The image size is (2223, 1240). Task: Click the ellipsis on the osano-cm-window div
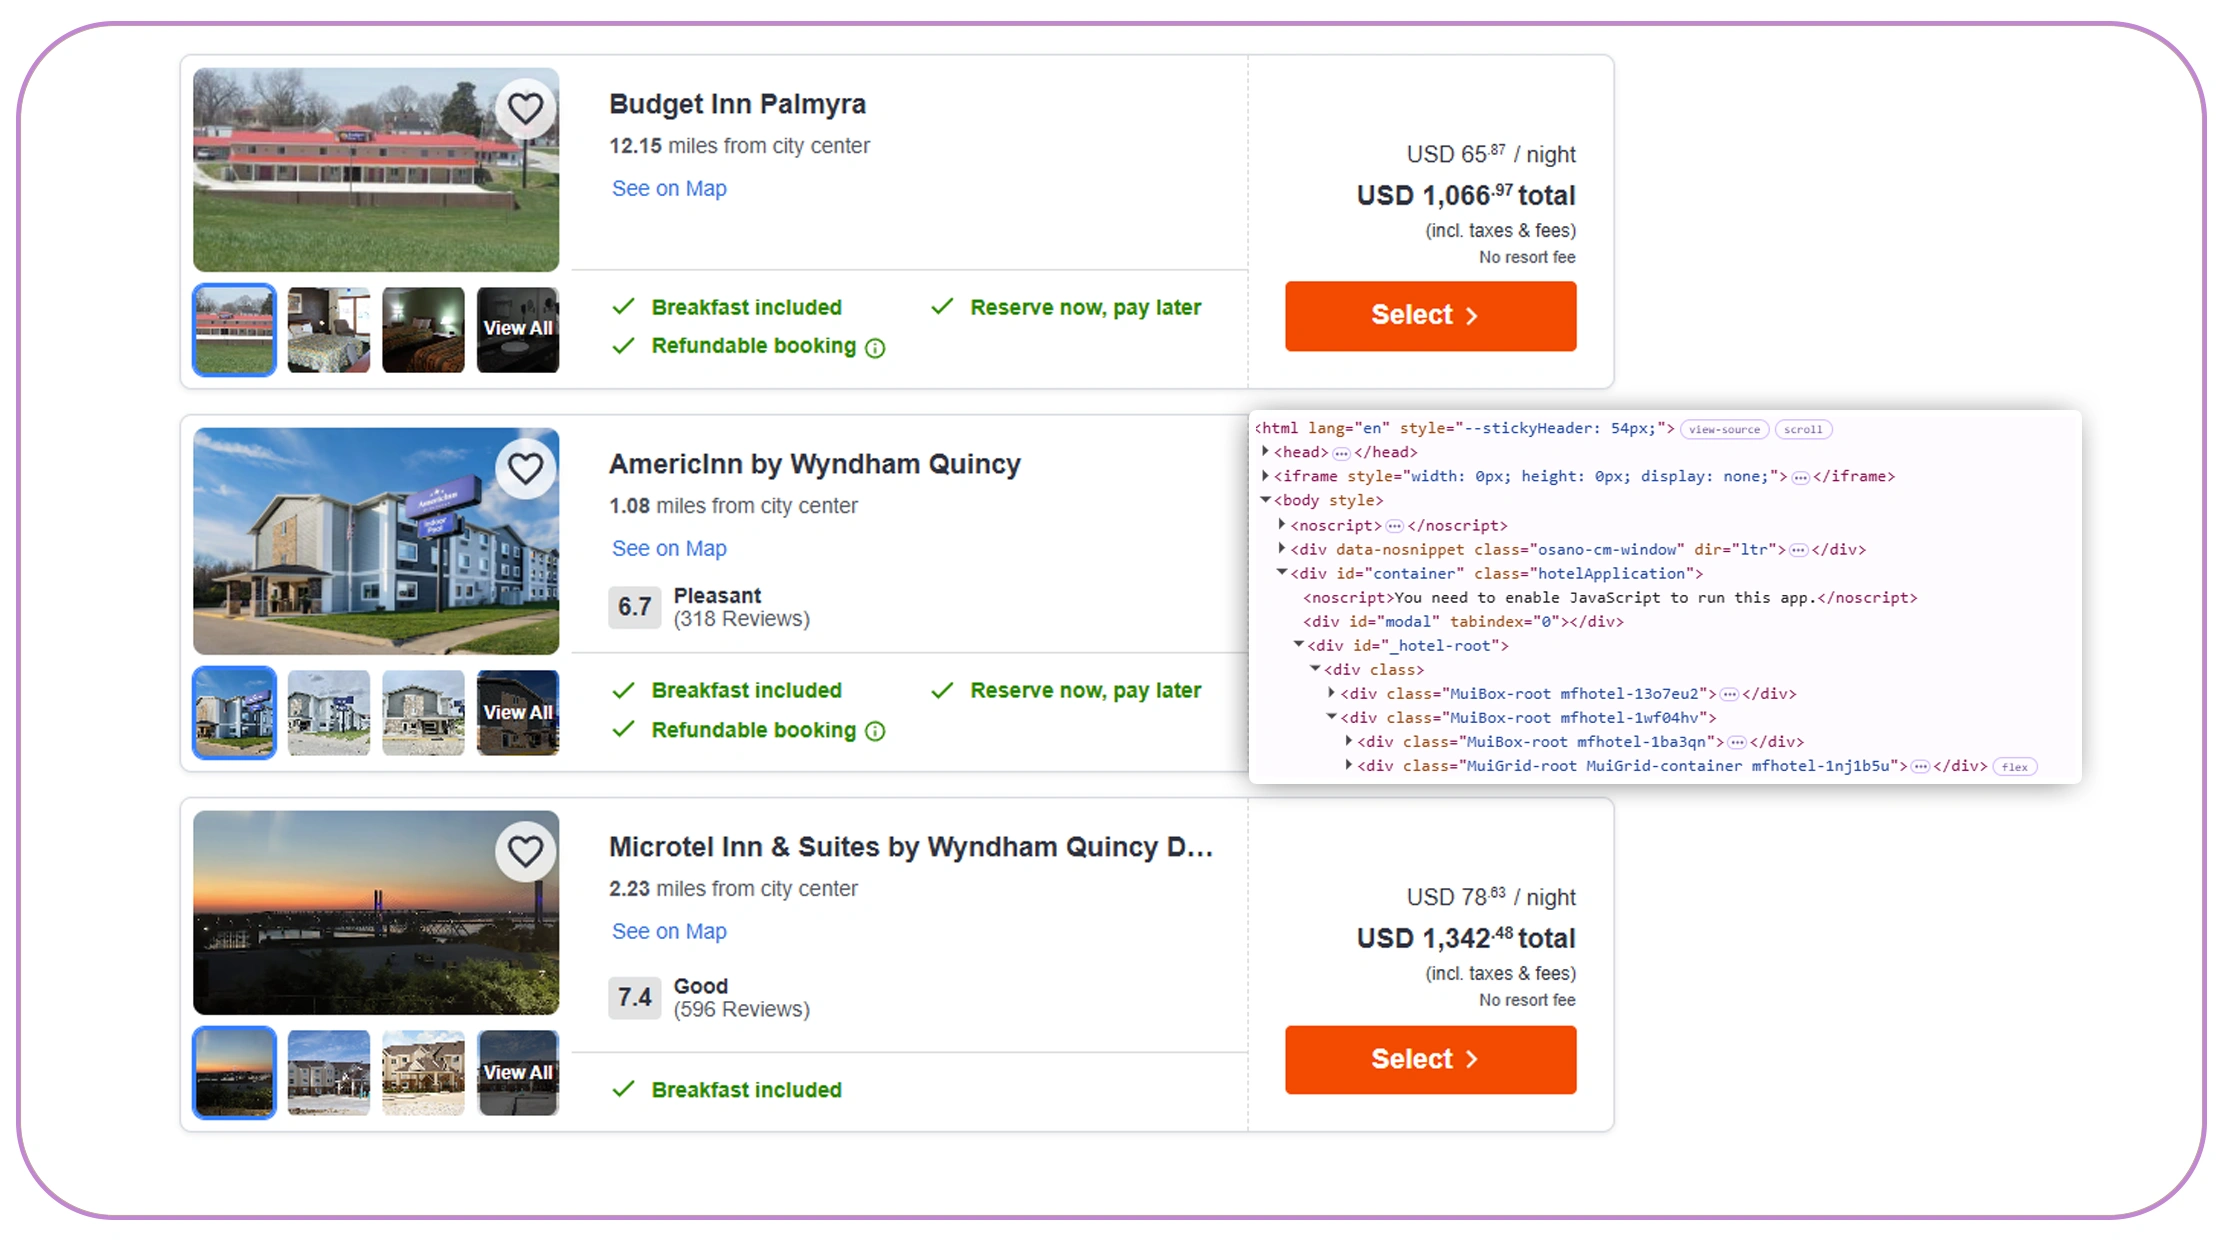[1800, 549]
